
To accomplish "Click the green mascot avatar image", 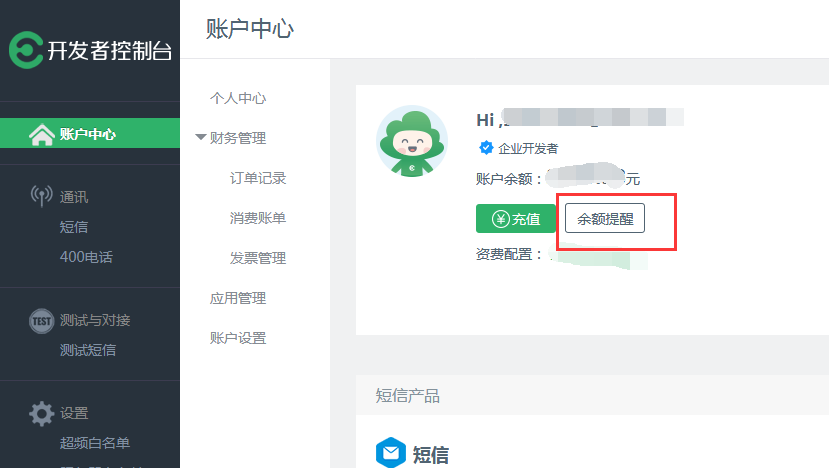I will [x=412, y=141].
